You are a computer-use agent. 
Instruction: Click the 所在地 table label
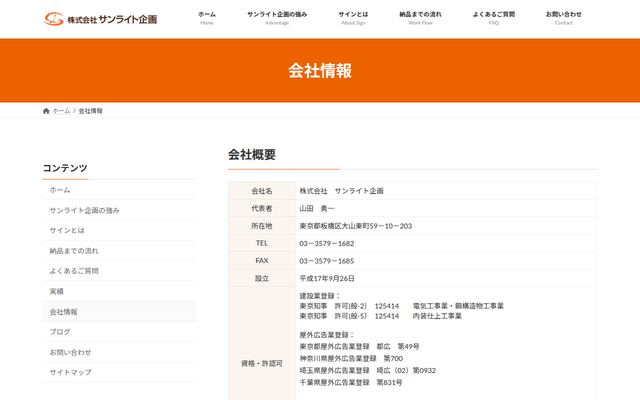[x=262, y=226]
